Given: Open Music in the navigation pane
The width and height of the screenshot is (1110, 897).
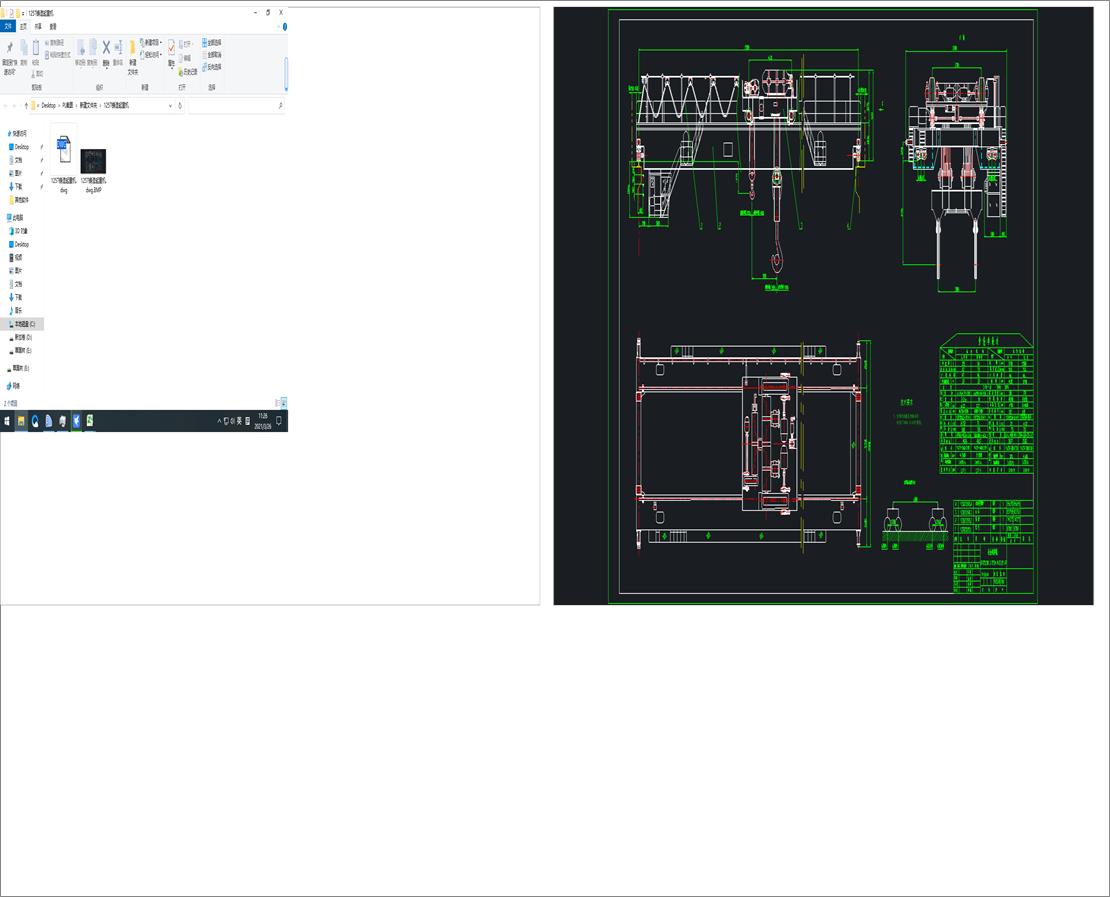Looking at the screenshot, I should (x=16, y=310).
